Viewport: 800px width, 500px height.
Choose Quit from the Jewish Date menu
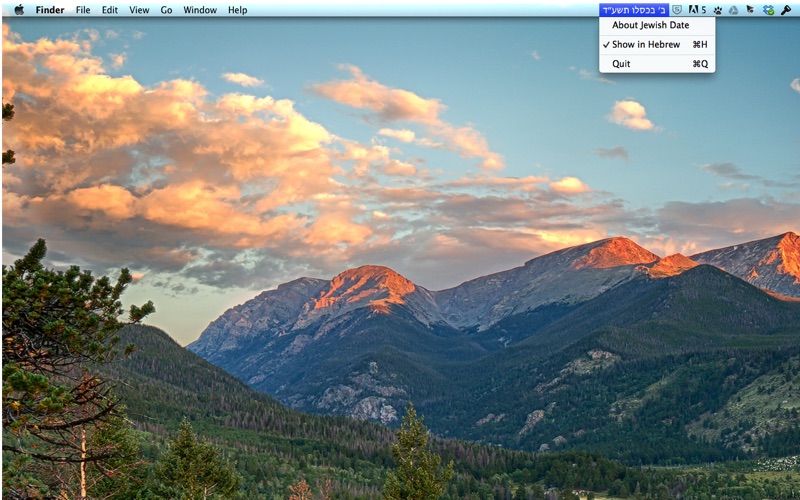point(657,64)
